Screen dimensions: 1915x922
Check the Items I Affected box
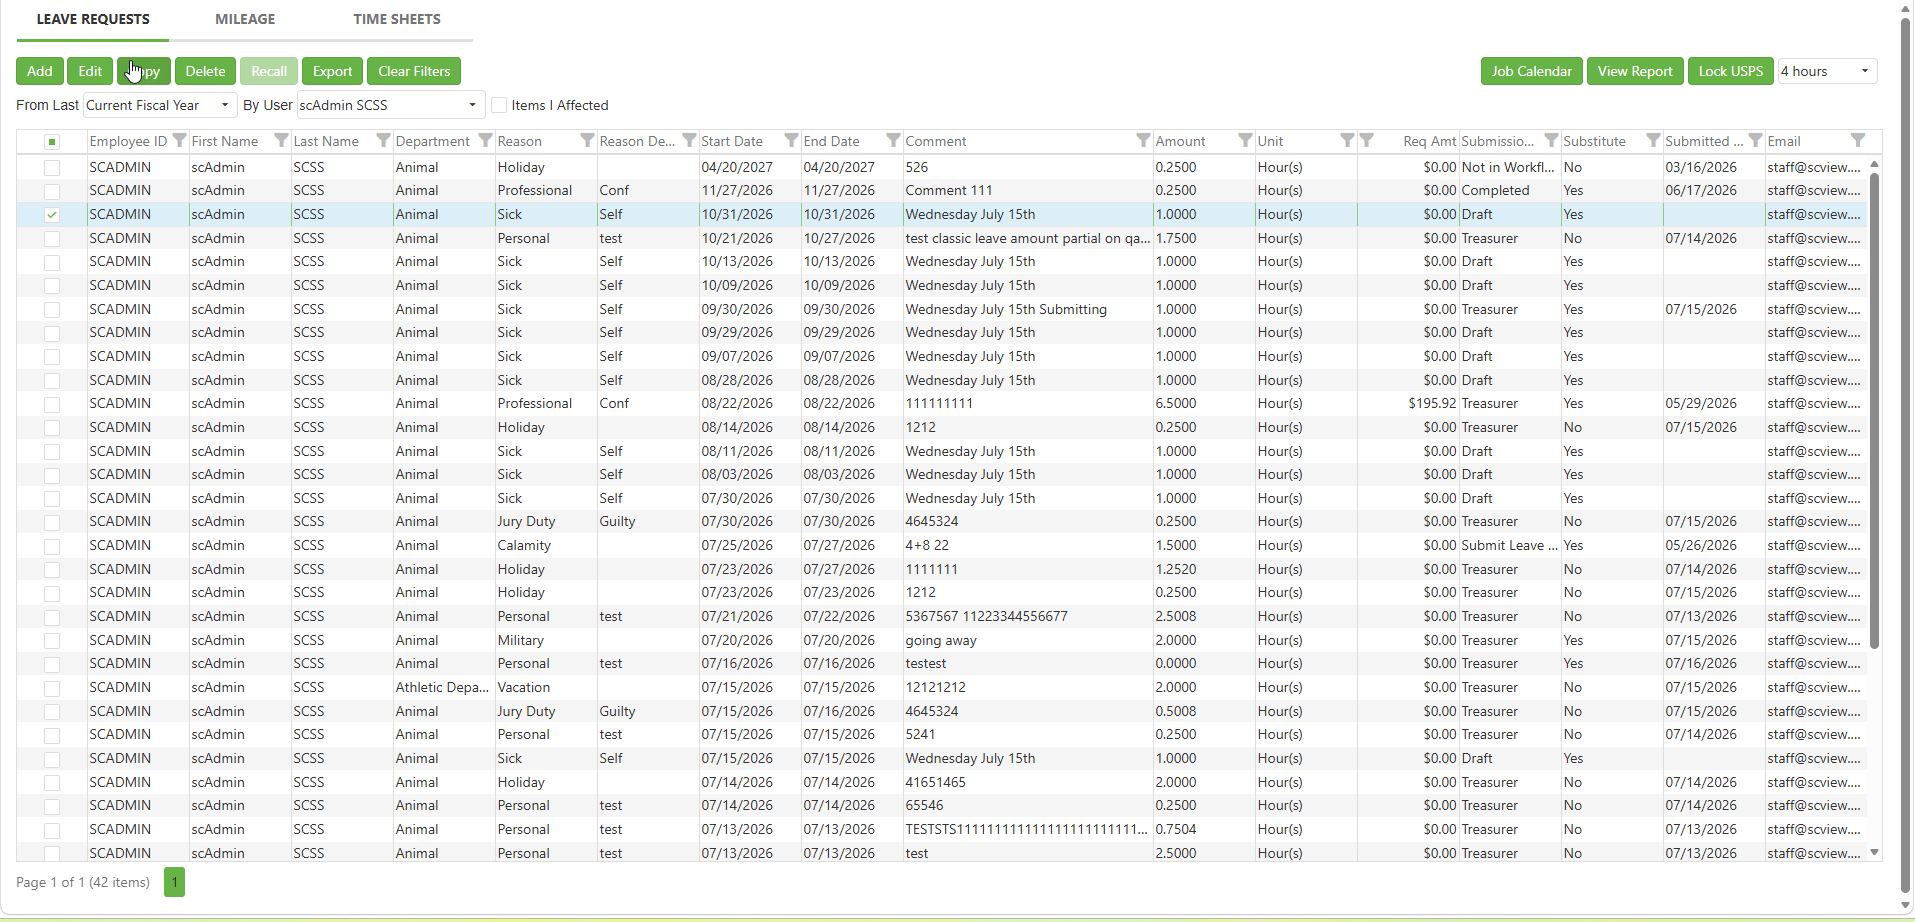tap(500, 105)
